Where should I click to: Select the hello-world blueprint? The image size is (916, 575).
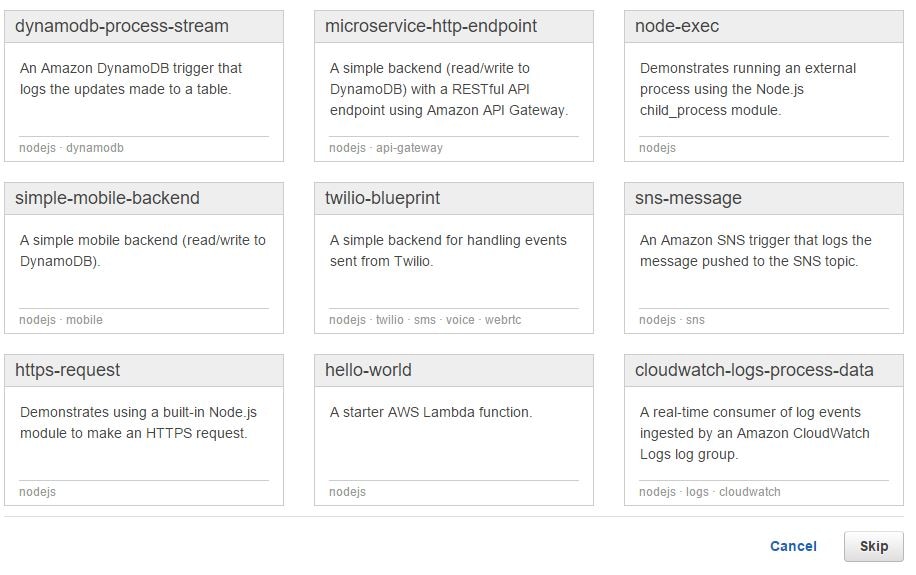click(368, 370)
